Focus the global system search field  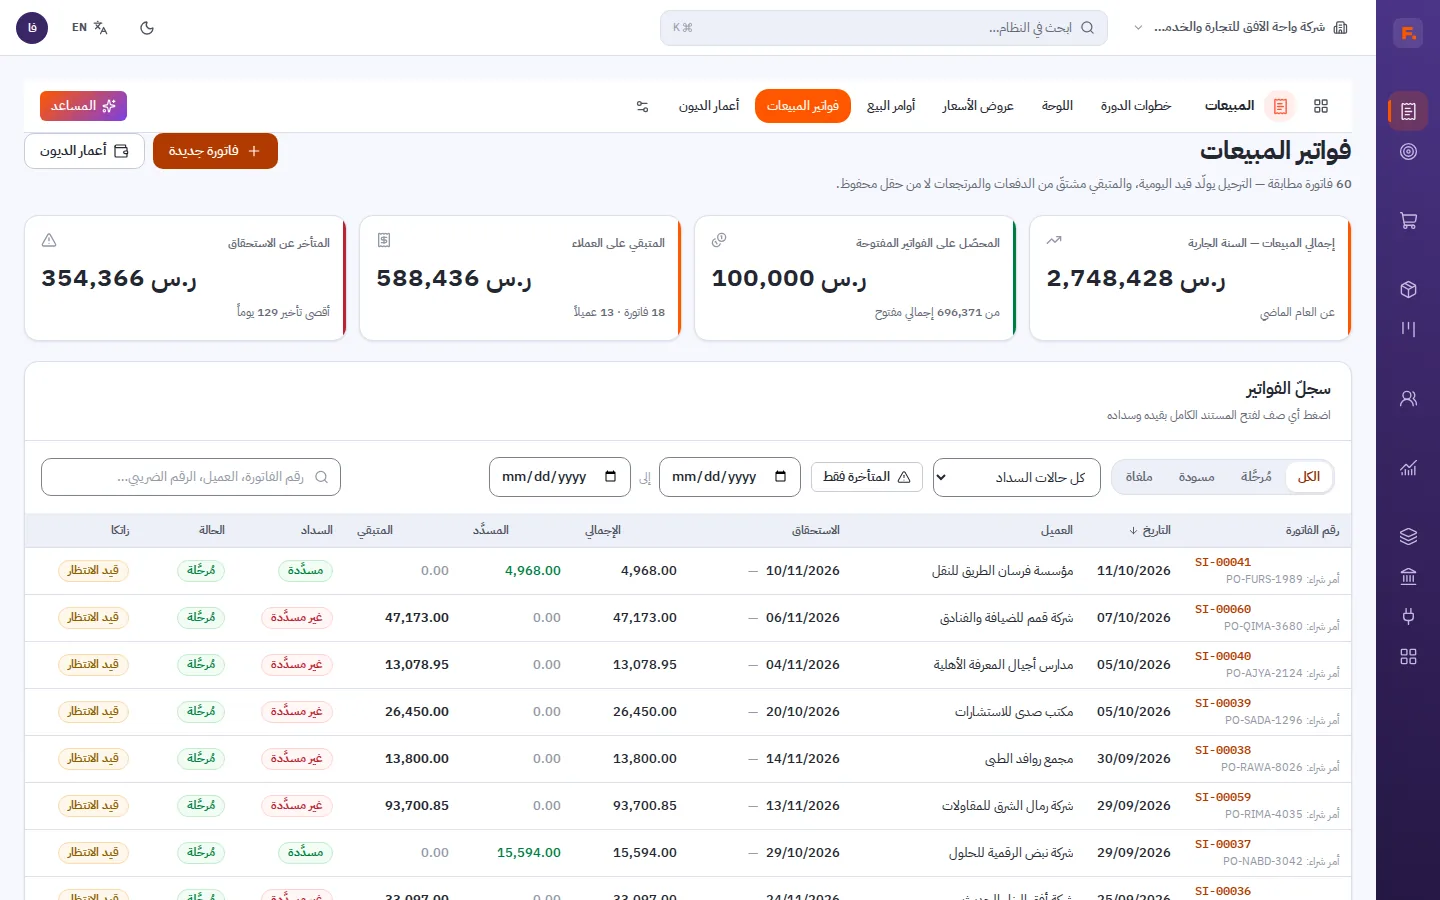point(883,28)
